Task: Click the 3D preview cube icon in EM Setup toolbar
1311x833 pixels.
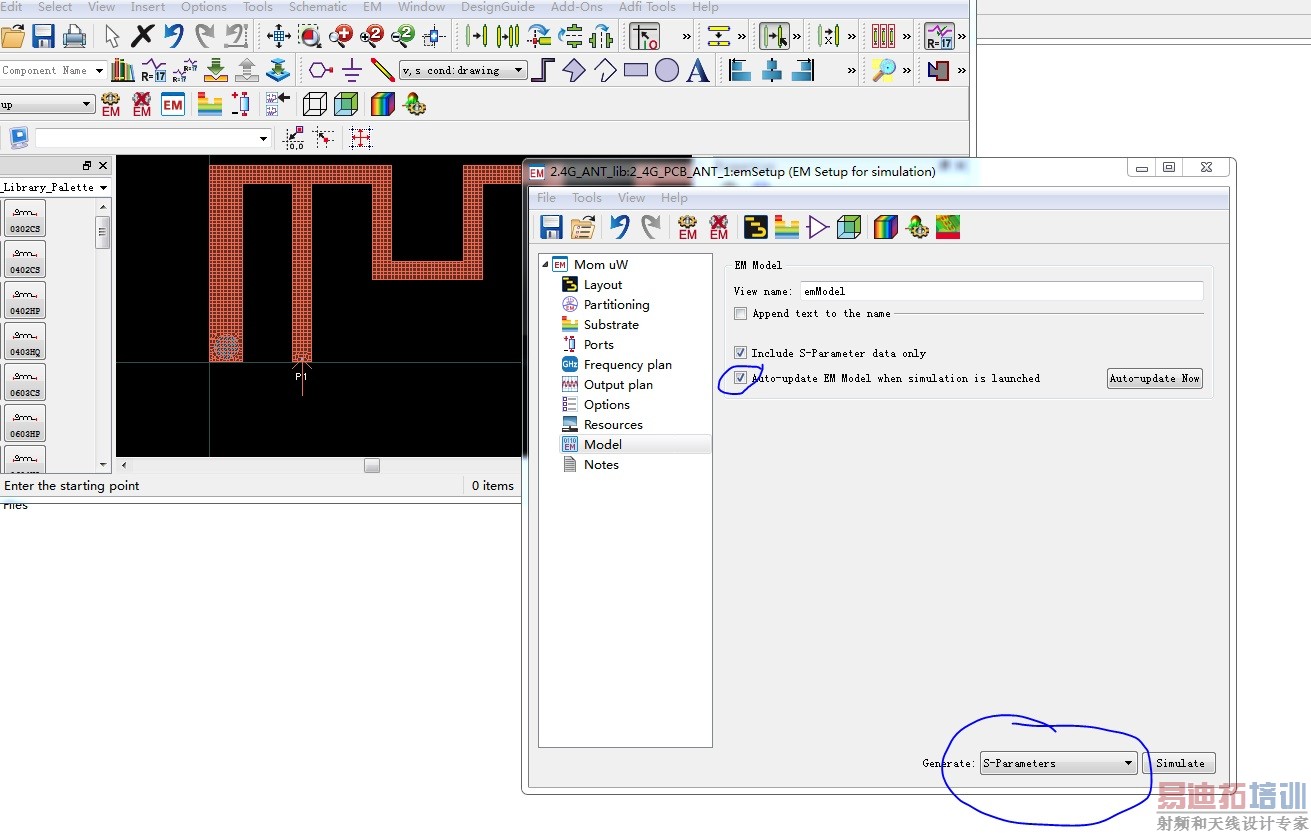Action: 849,227
